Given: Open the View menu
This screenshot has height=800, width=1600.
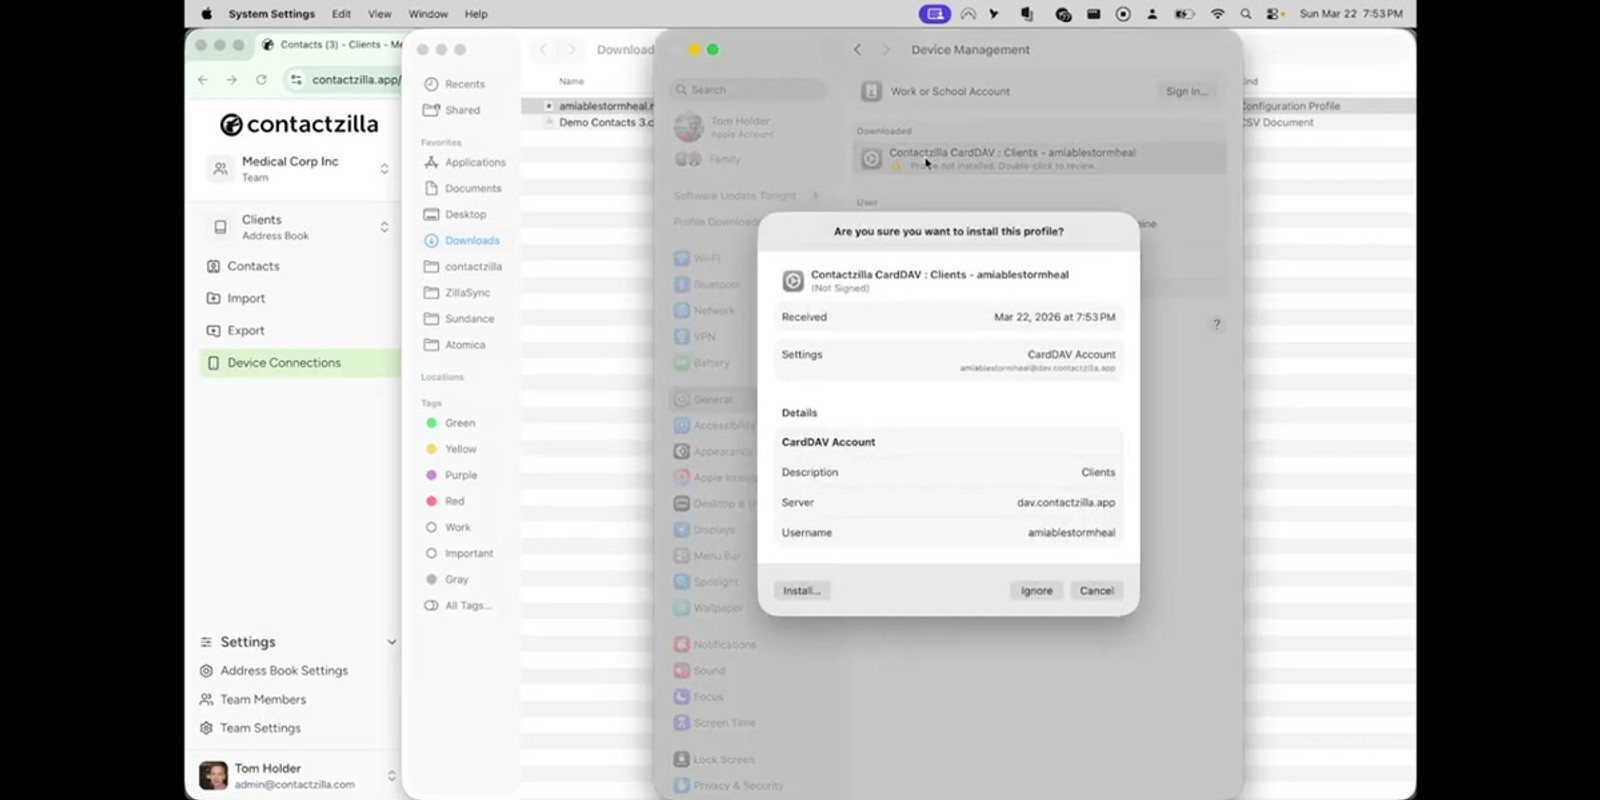Looking at the screenshot, I should coord(379,14).
